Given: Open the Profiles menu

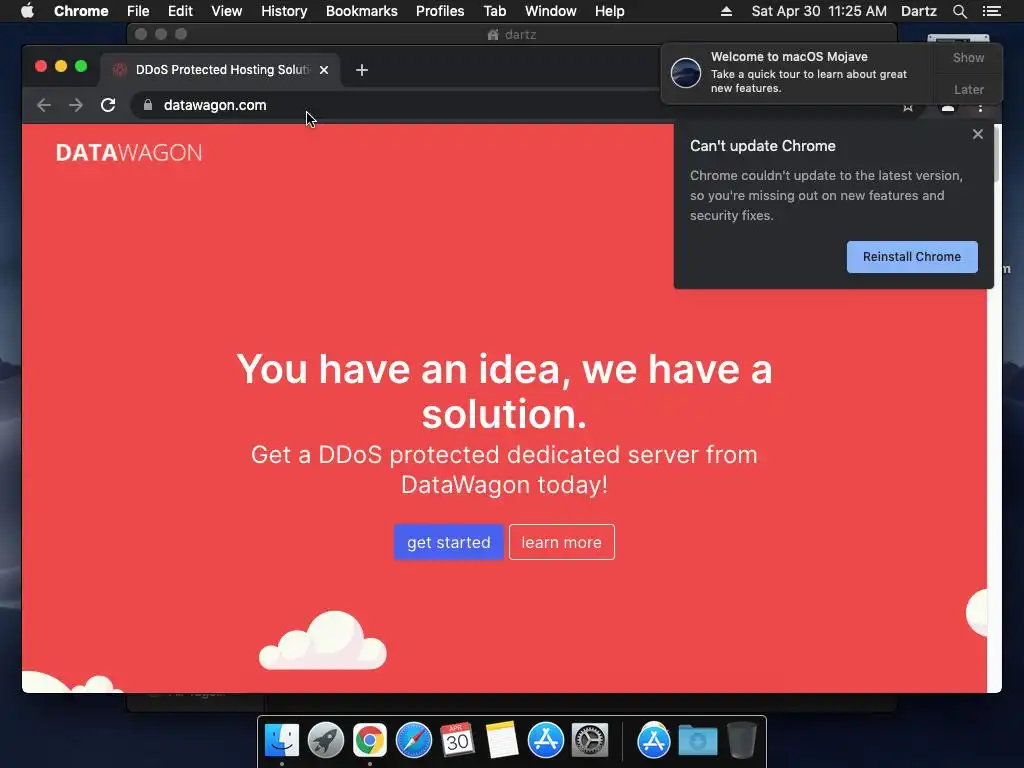Looking at the screenshot, I should point(440,11).
